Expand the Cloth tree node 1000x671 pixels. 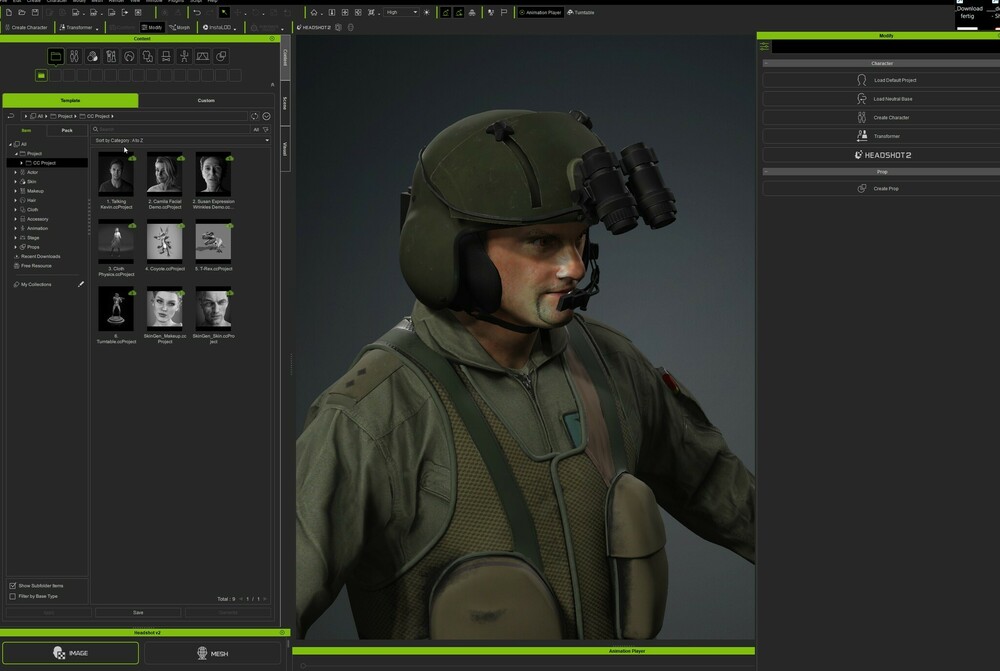click(15, 209)
